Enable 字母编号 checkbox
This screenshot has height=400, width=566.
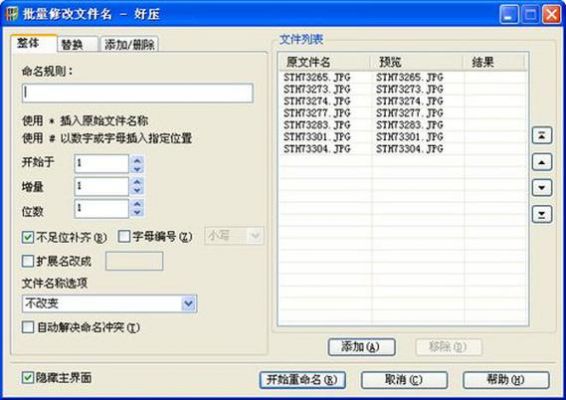pyautogui.click(x=124, y=236)
